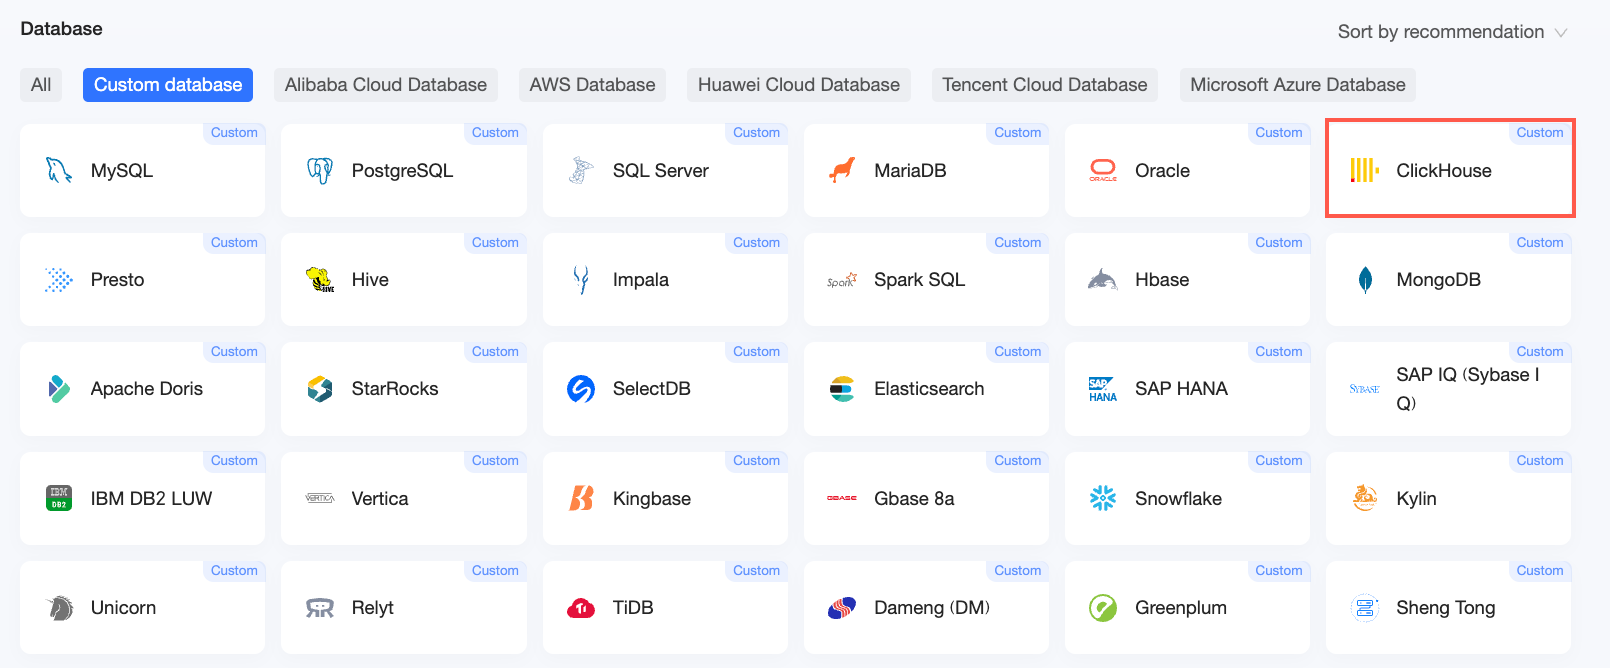Image resolution: width=1610 pixels, height=668 pixels.
Task: Click the Elasticsearch logo icon
Action: [842, 389]
